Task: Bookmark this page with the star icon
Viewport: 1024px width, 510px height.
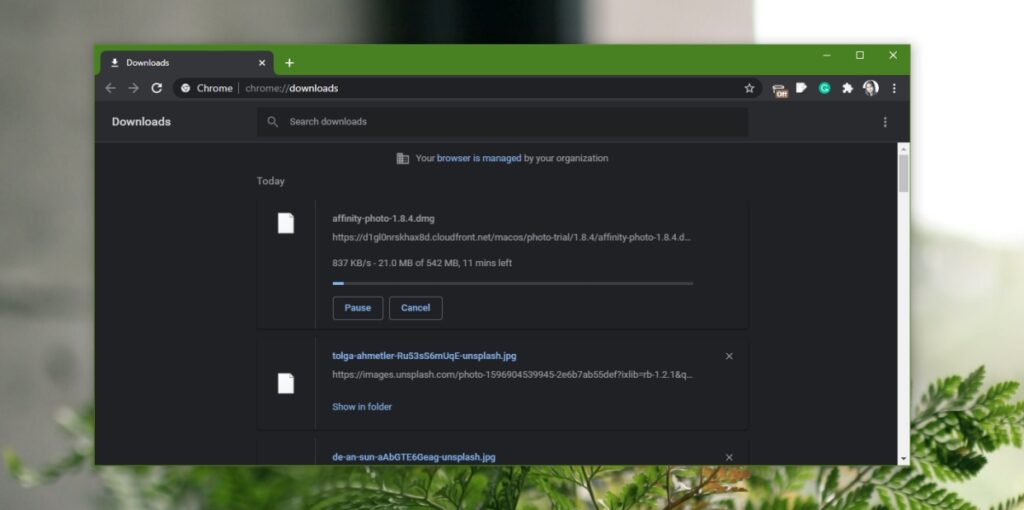Action: point(749,88)
